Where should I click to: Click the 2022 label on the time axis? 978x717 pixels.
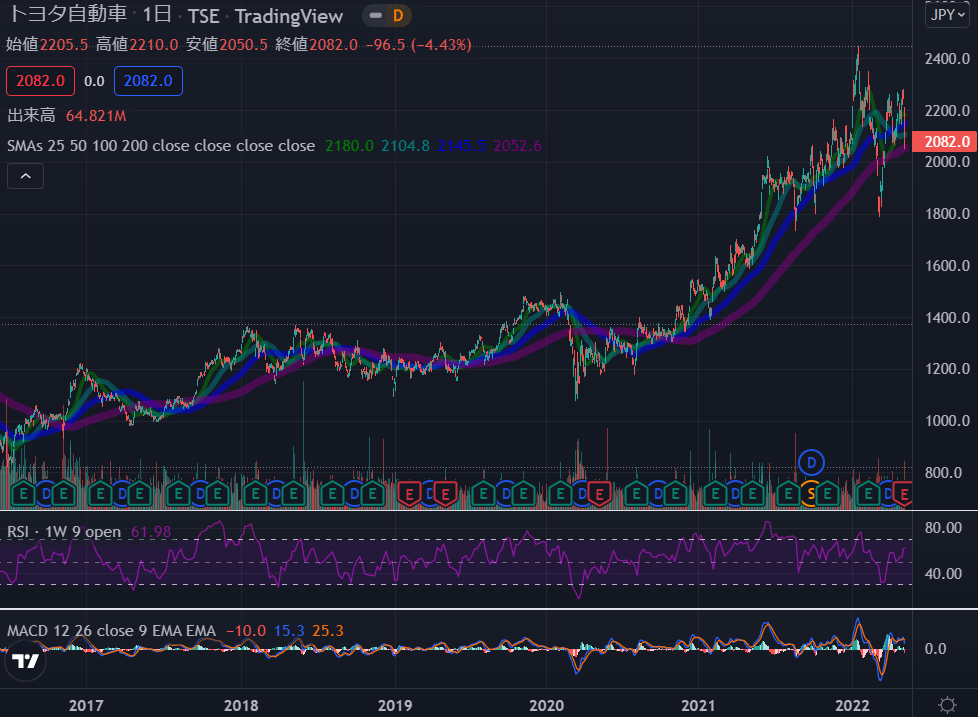coord(852,705)
